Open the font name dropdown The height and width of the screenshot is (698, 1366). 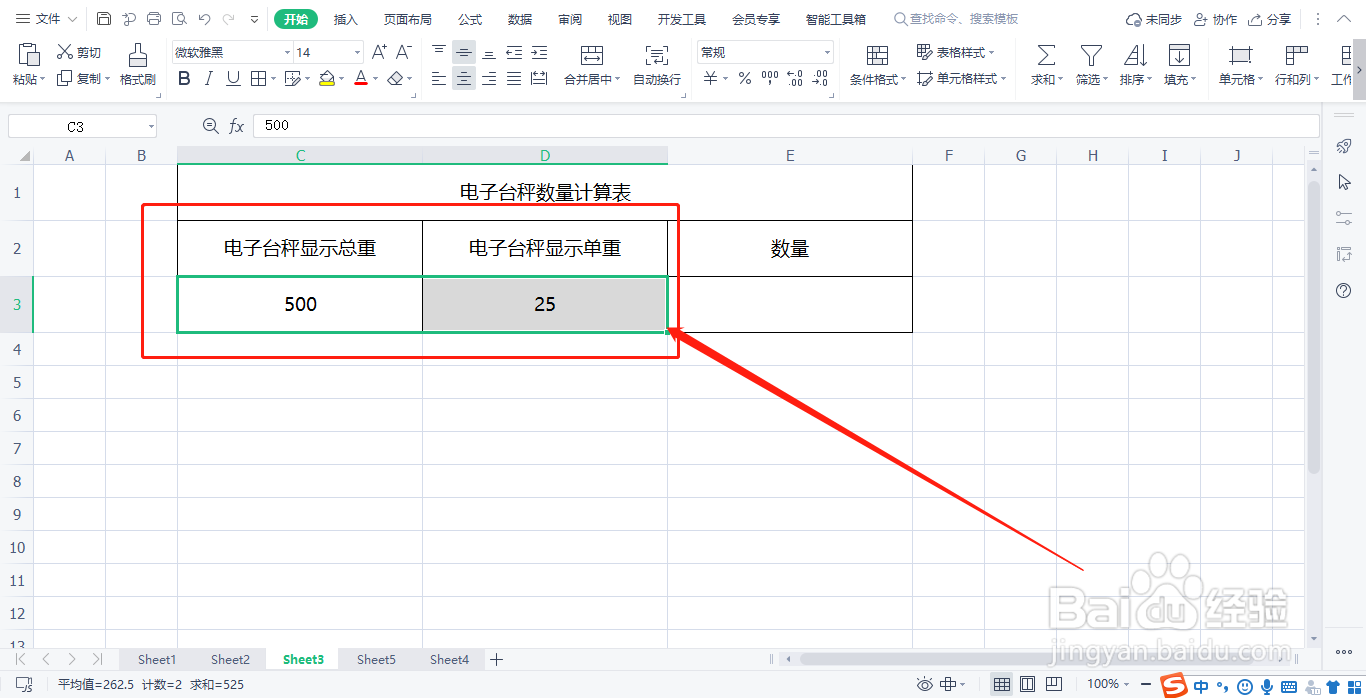pyautogui.click(x=286, y=51)
